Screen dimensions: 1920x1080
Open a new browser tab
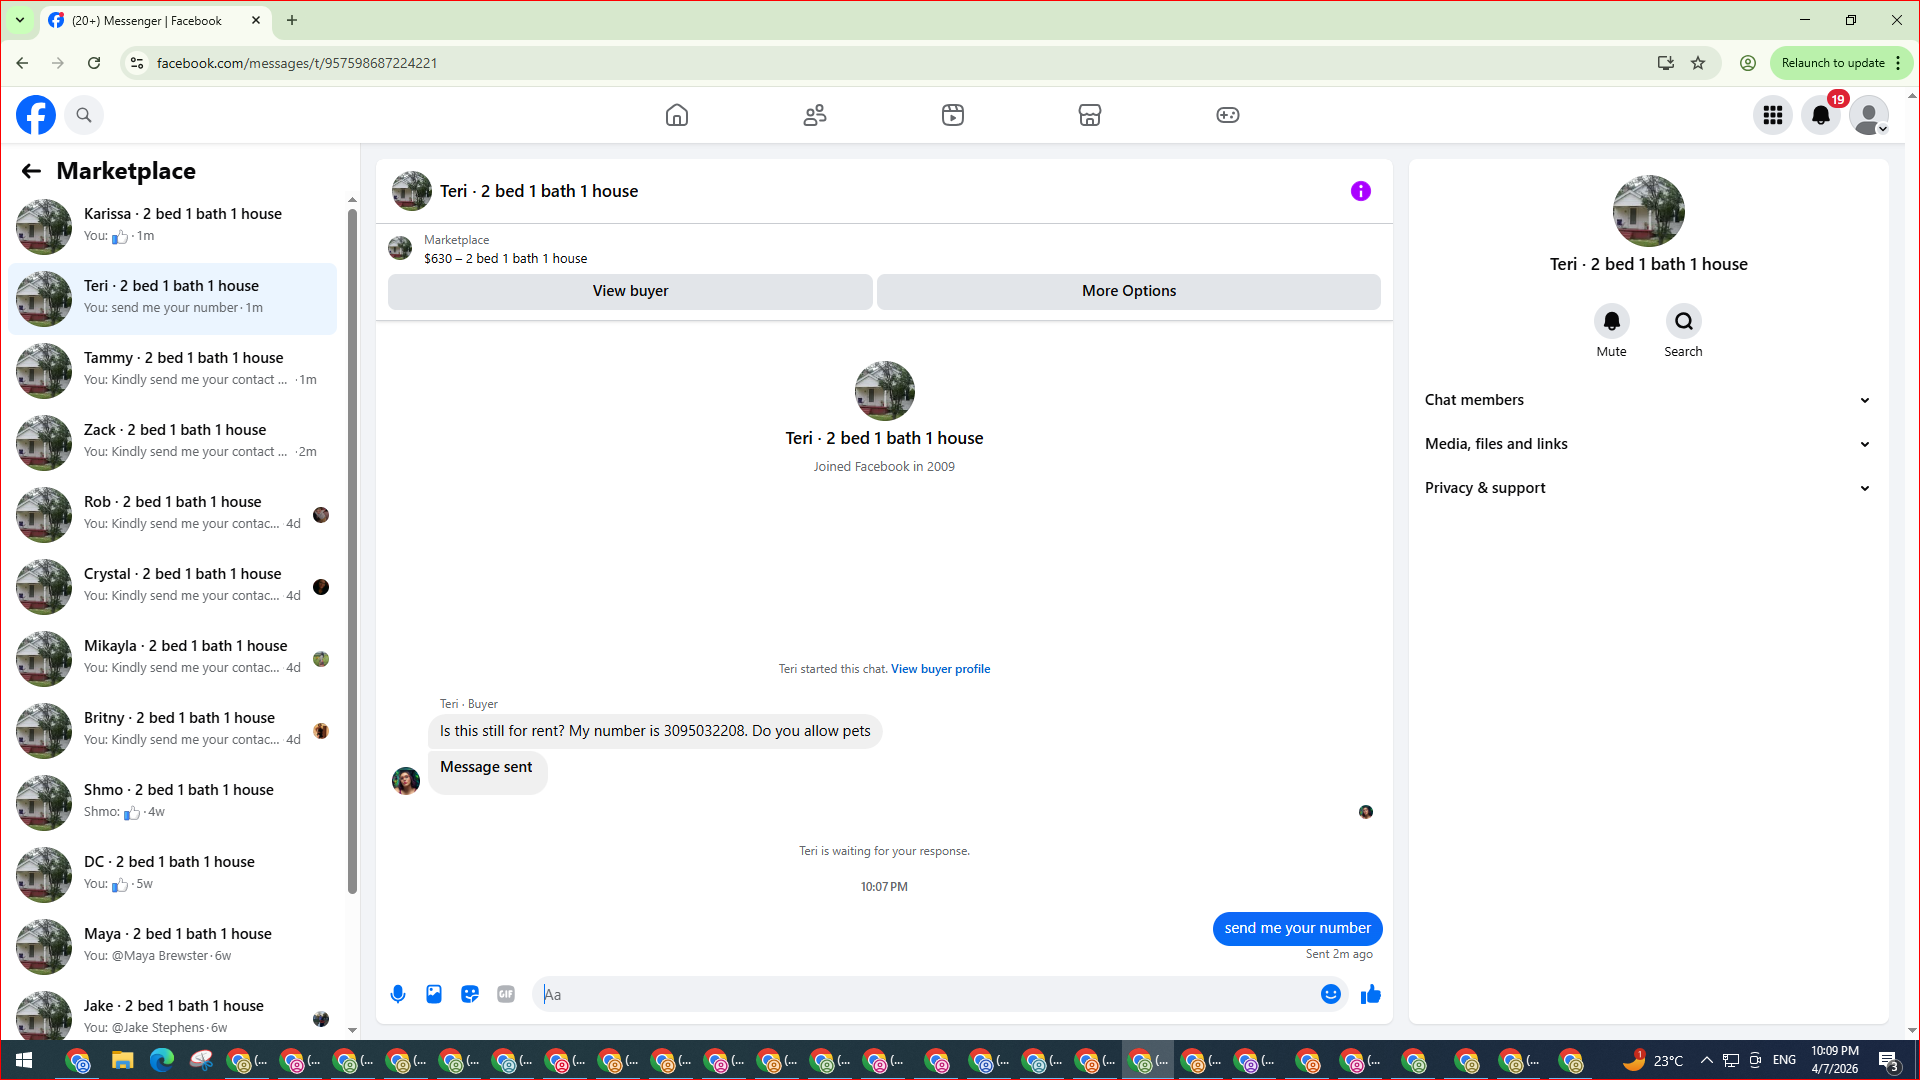point(292,20)
